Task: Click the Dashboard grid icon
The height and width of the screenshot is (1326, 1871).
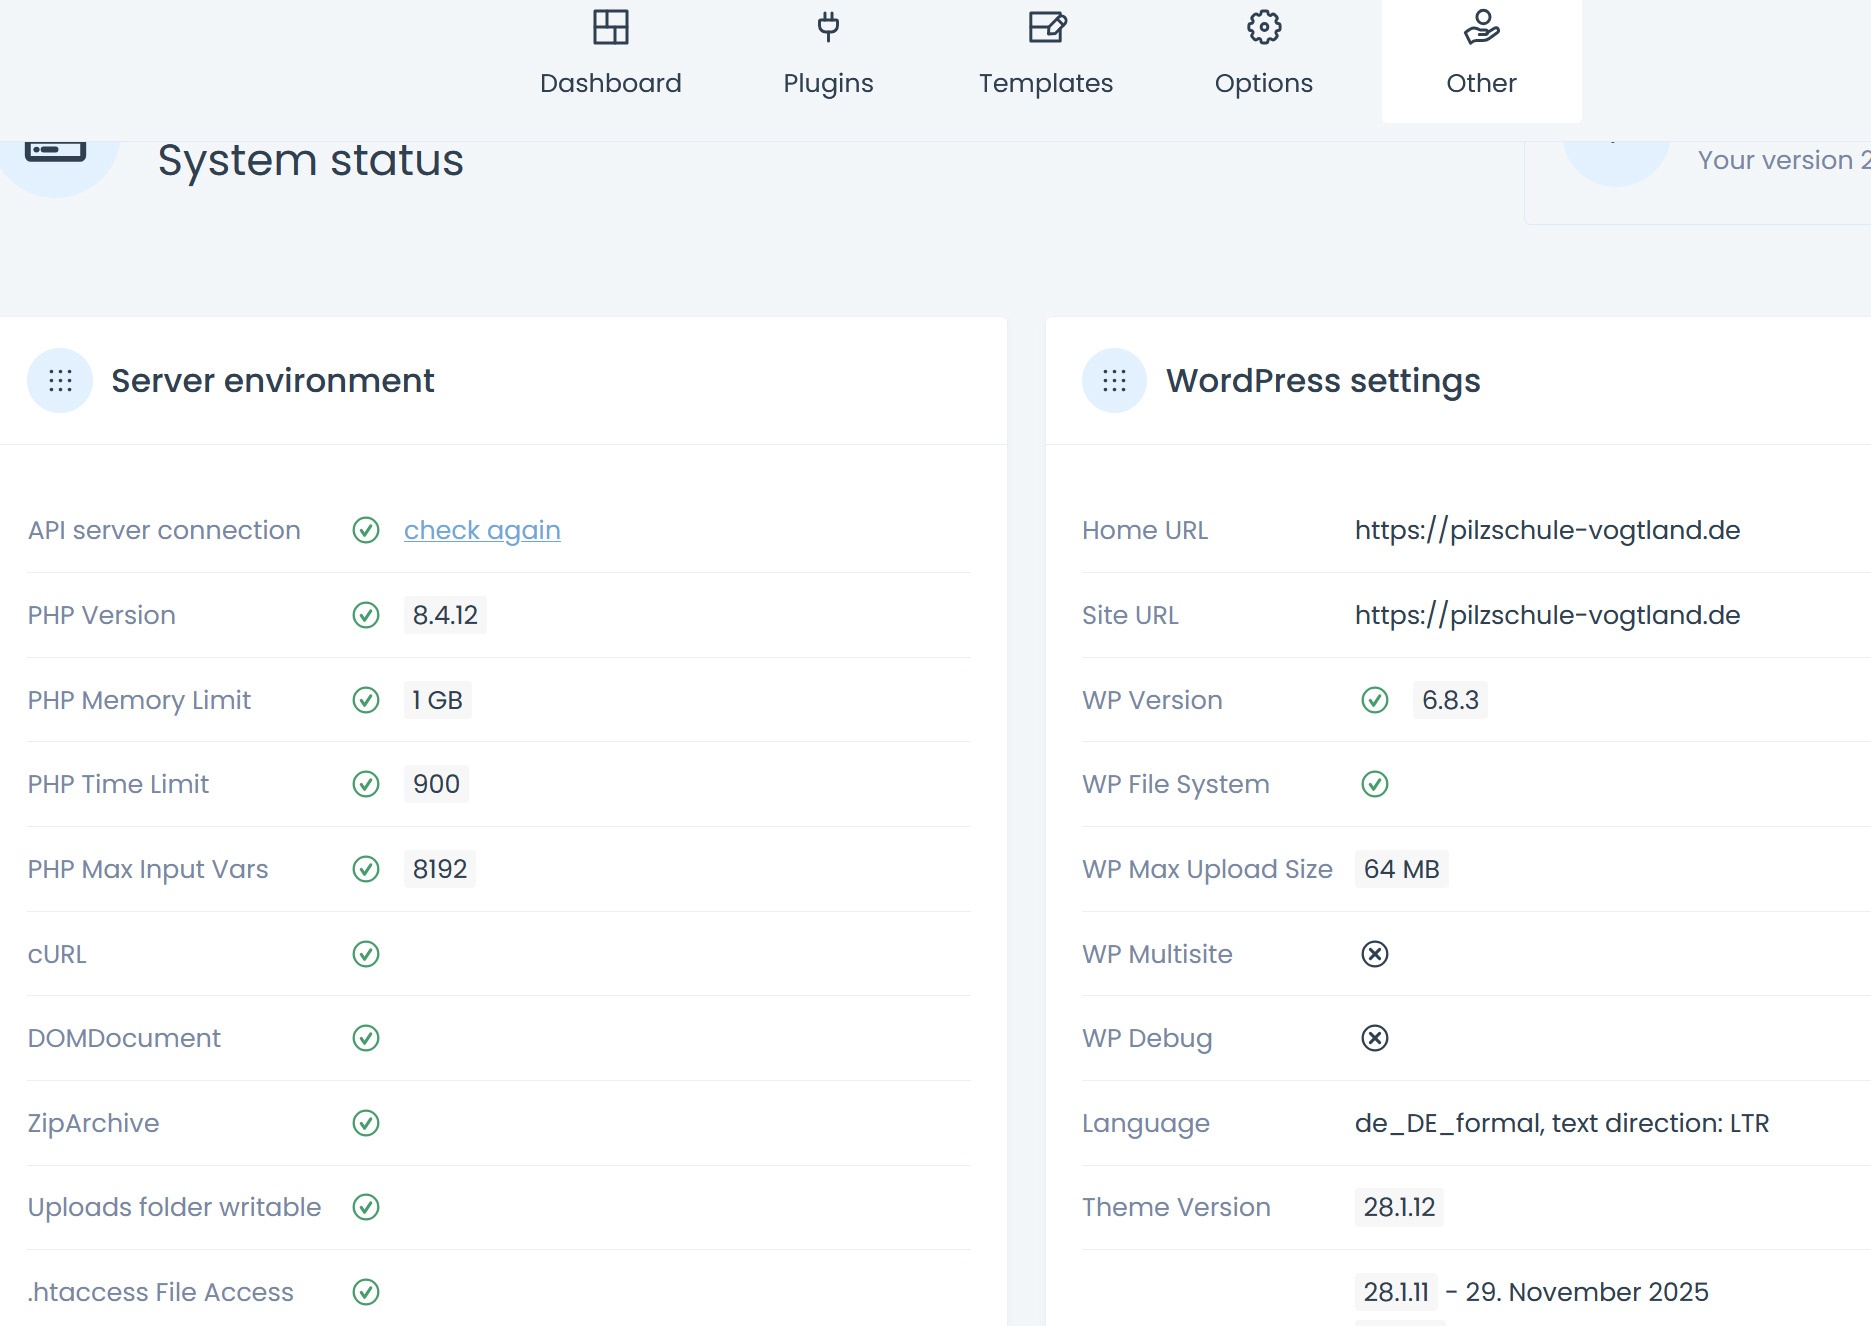Action: pyautogui.click(x=610, y=27)
